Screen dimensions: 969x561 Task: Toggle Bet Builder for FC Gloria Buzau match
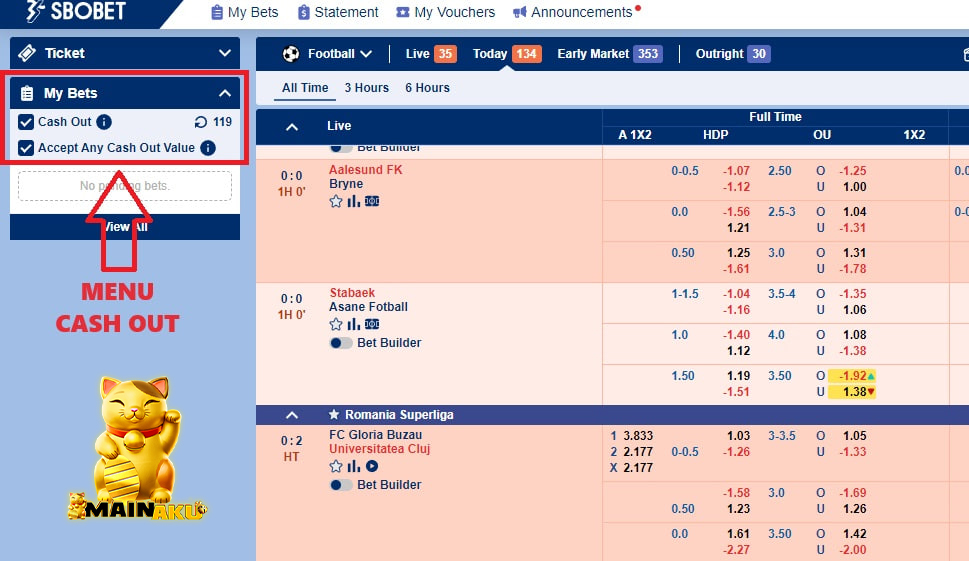pos(341,485)
